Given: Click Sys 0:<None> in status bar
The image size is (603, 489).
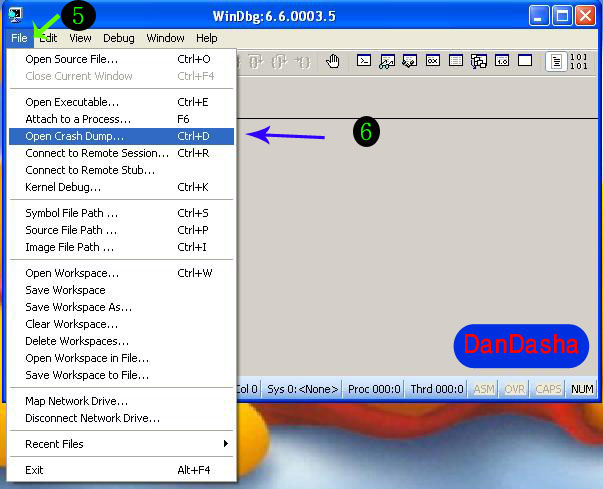Looking at the screenshot, I should [x=303, y=389].
